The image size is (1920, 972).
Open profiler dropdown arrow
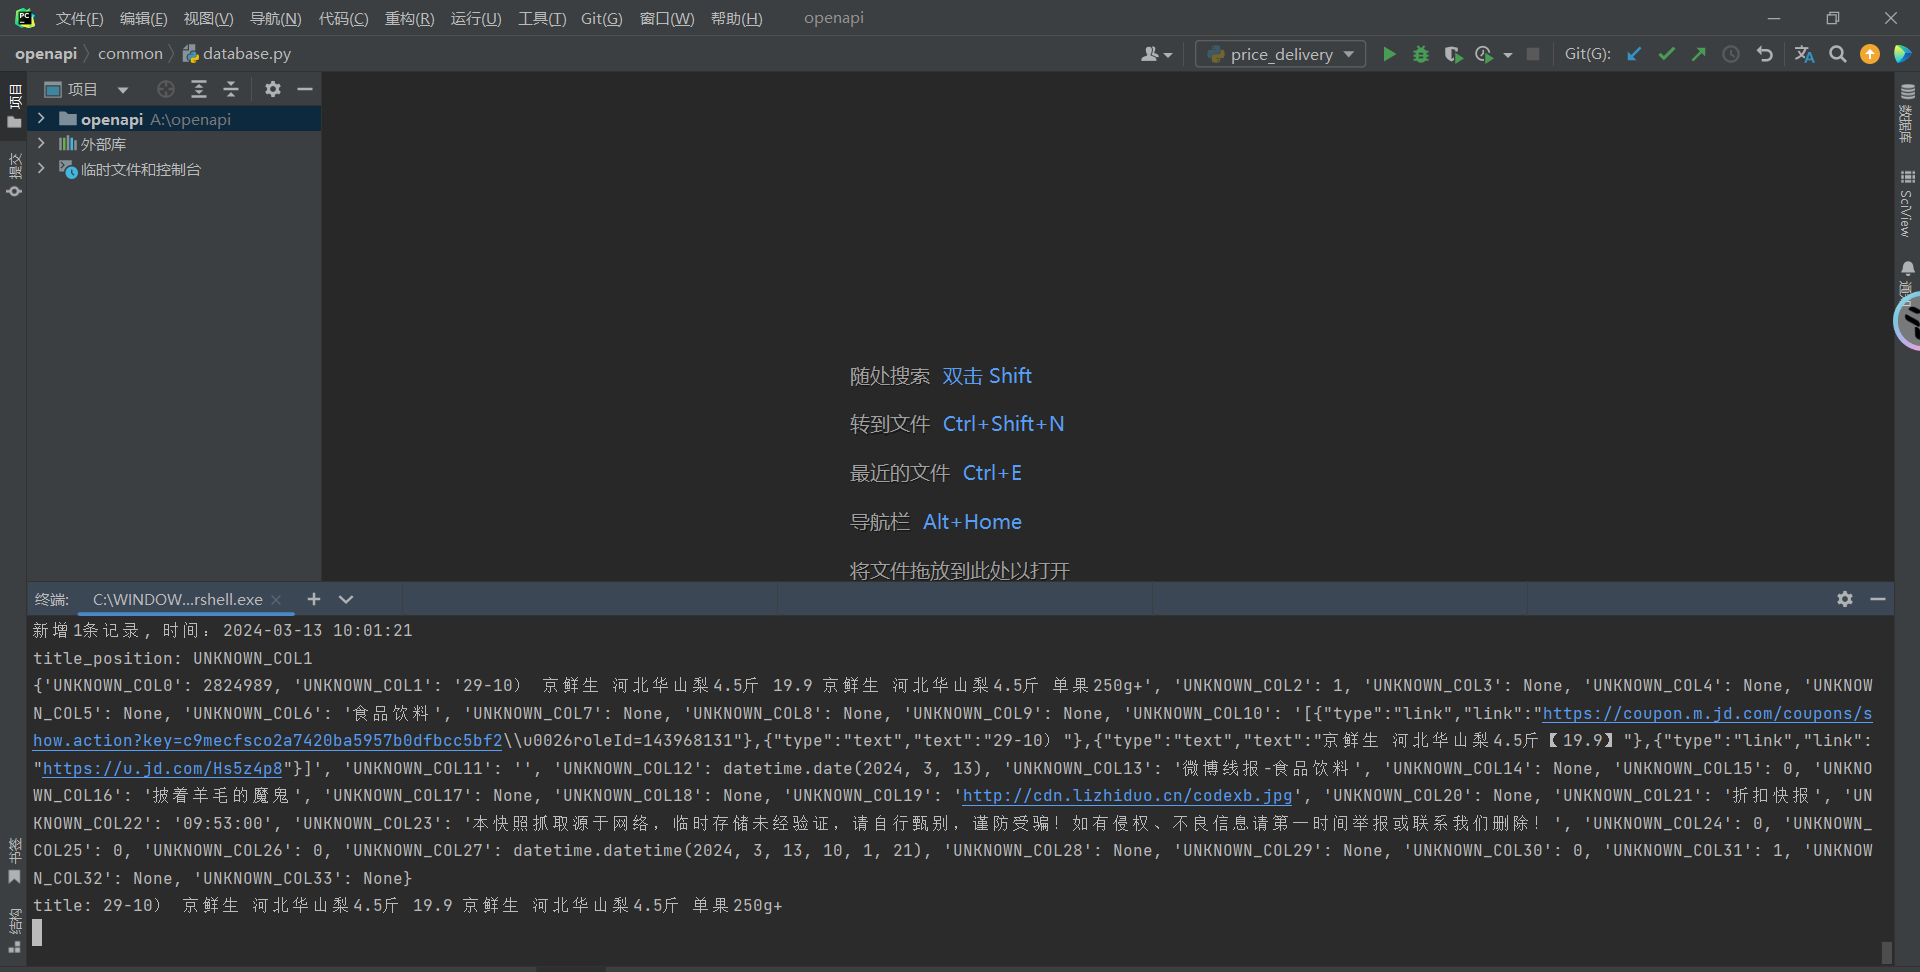point(1508,55)
